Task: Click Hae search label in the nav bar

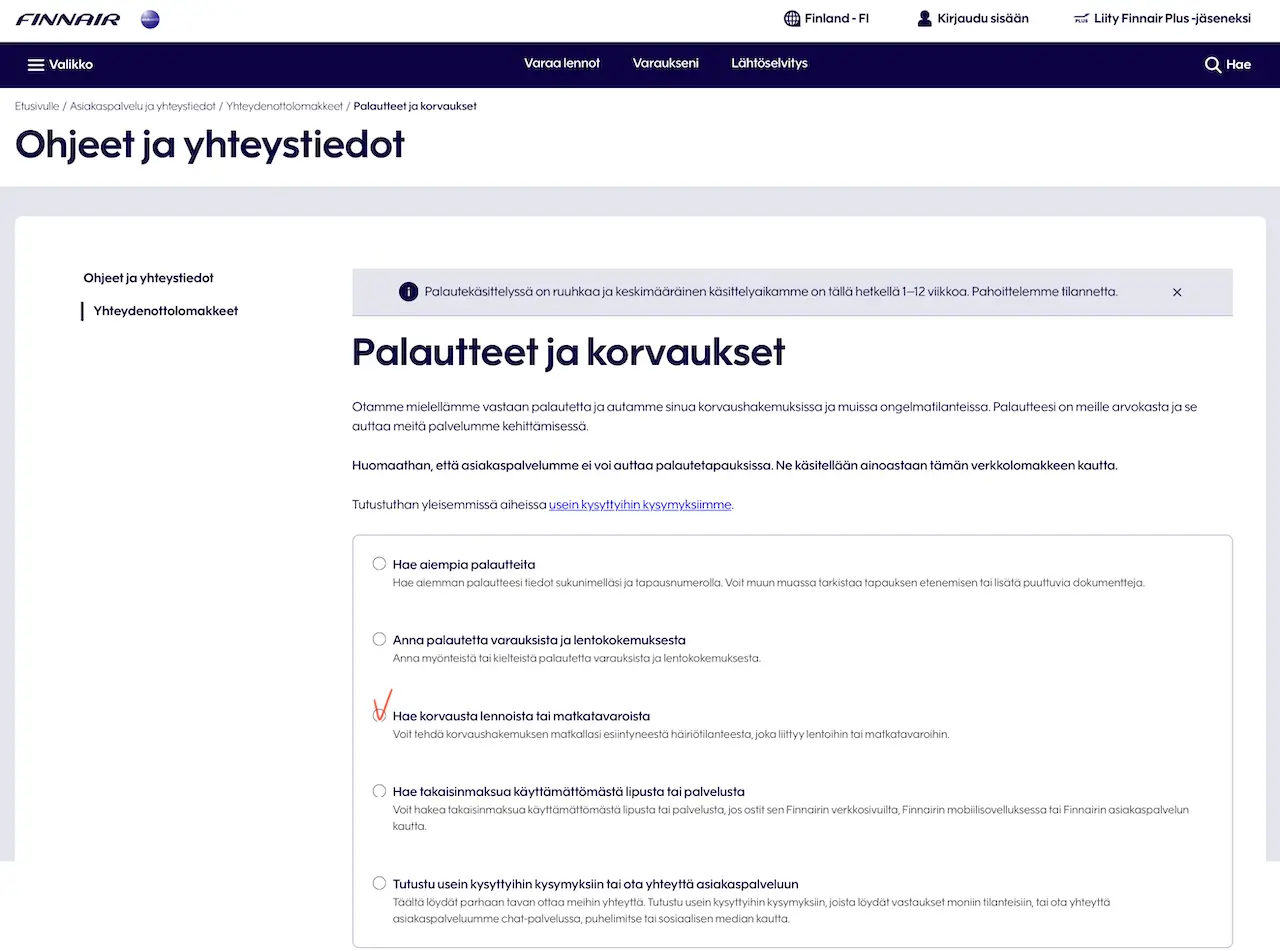Action: coord(1239,65)
